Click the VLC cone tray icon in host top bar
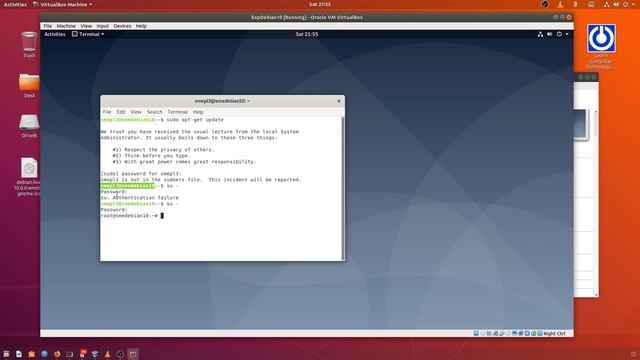 [560, 4]
